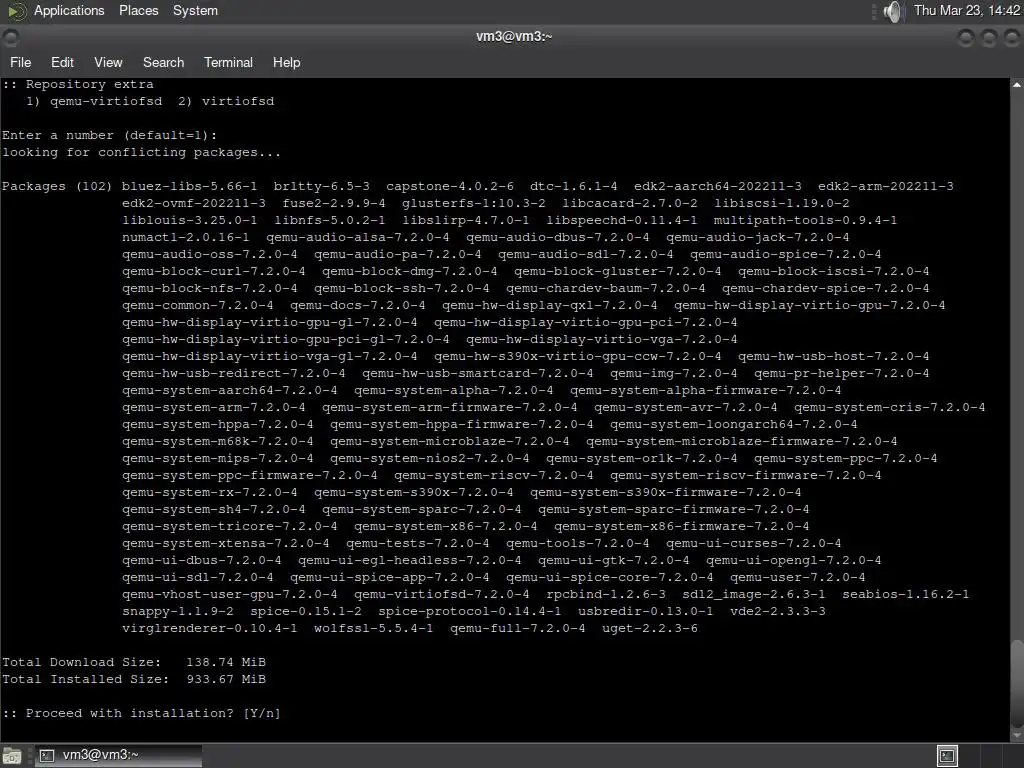Open the Terminal menu
This screenshot has height=768, width=1024.
(x=228, y=63)
